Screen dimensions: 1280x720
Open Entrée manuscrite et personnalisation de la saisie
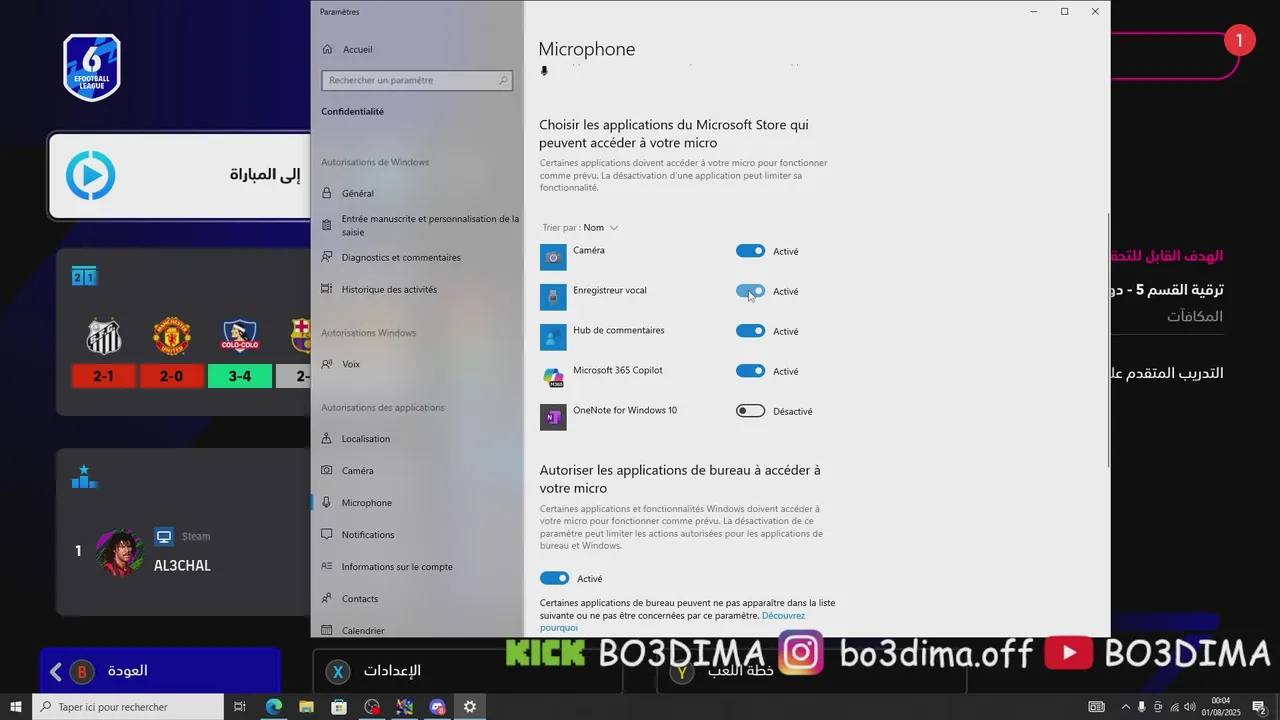pos(417,225)
